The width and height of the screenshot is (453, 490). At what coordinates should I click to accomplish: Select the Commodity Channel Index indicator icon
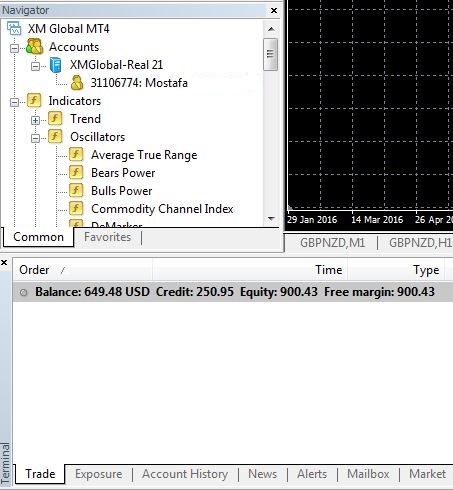click(x=76, y=209)
